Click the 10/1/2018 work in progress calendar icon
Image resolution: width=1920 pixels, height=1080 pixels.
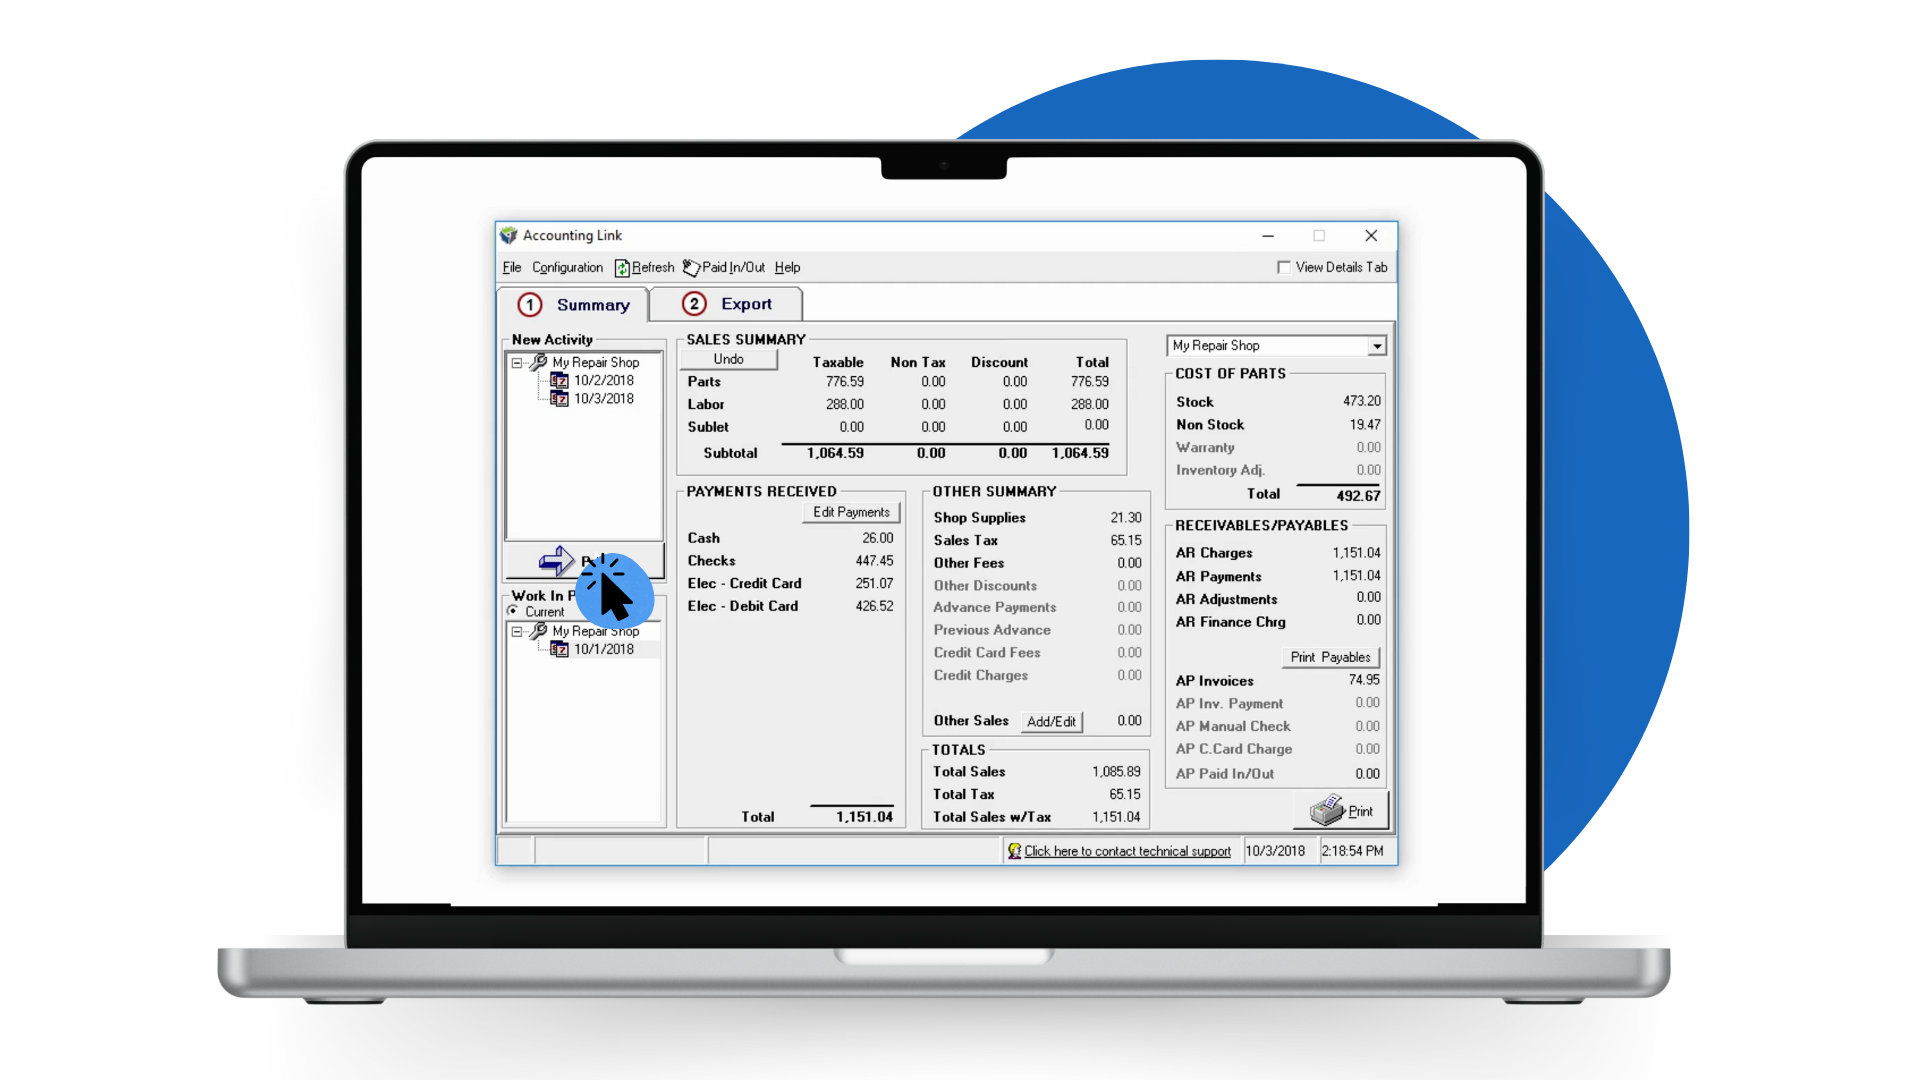(x=560, y=650)
